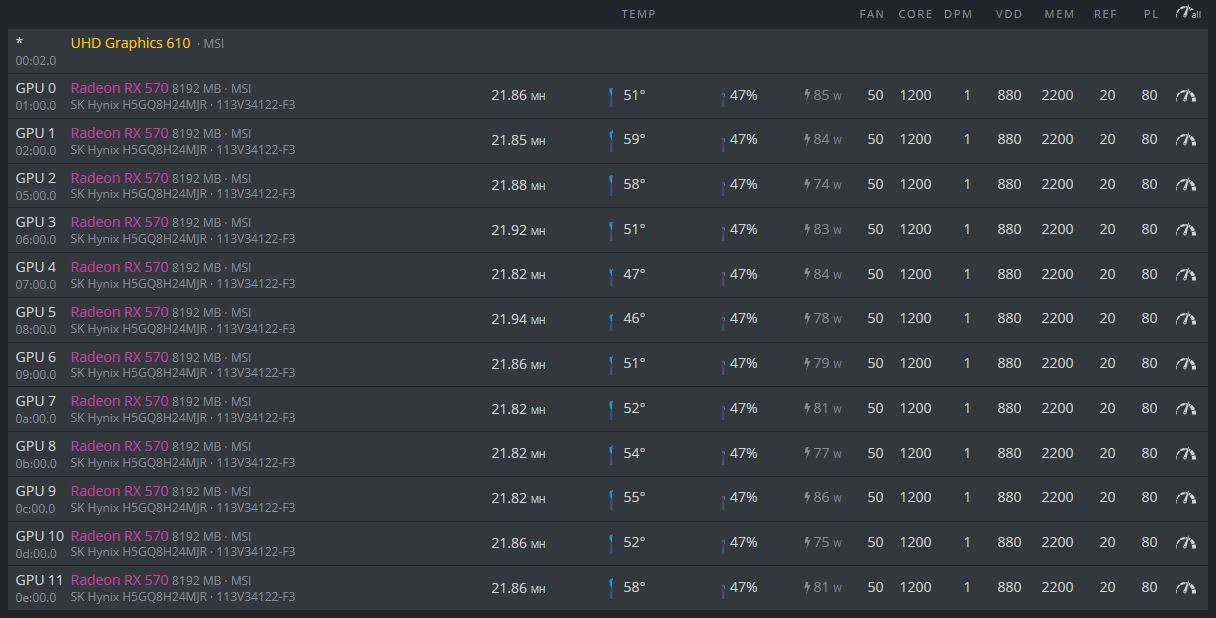Viewport: 1216px width, 618px height.
Task: Click the FAN column header
Action: 872,14
